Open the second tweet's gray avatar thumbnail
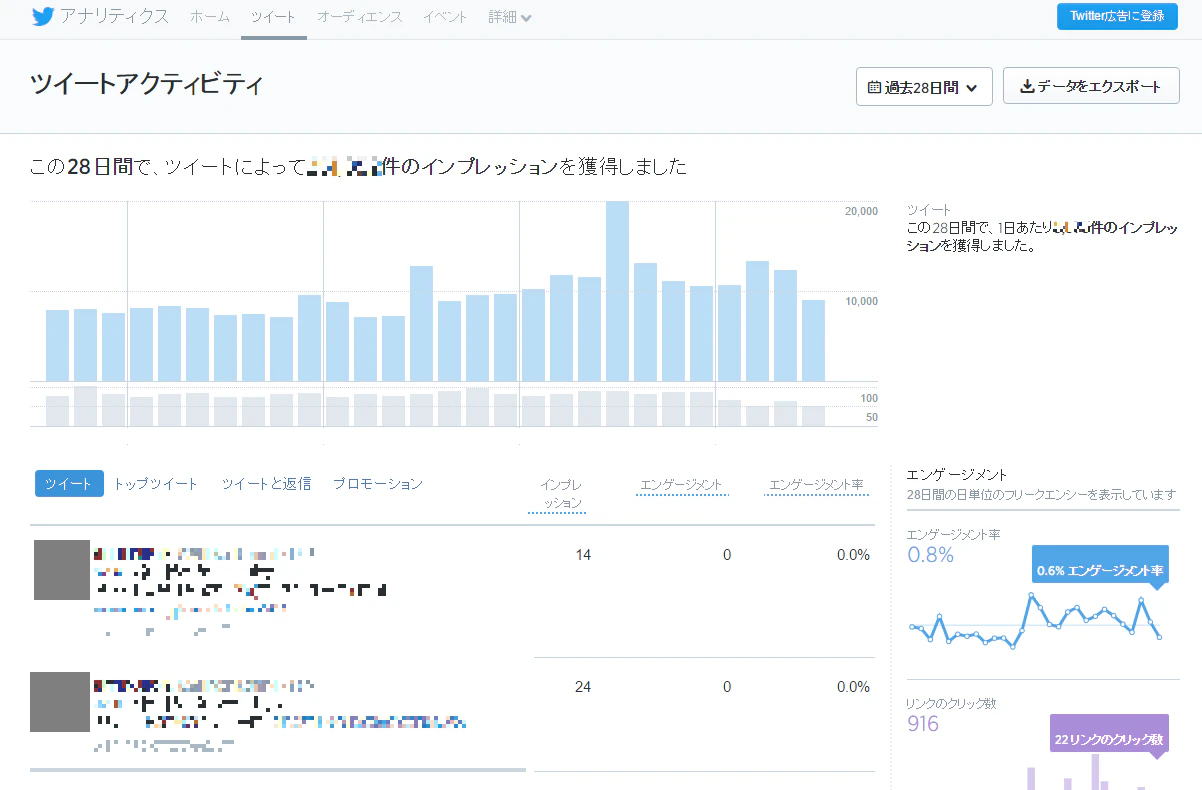Viewport: 1202px width, 790px height. coord(58,702)
